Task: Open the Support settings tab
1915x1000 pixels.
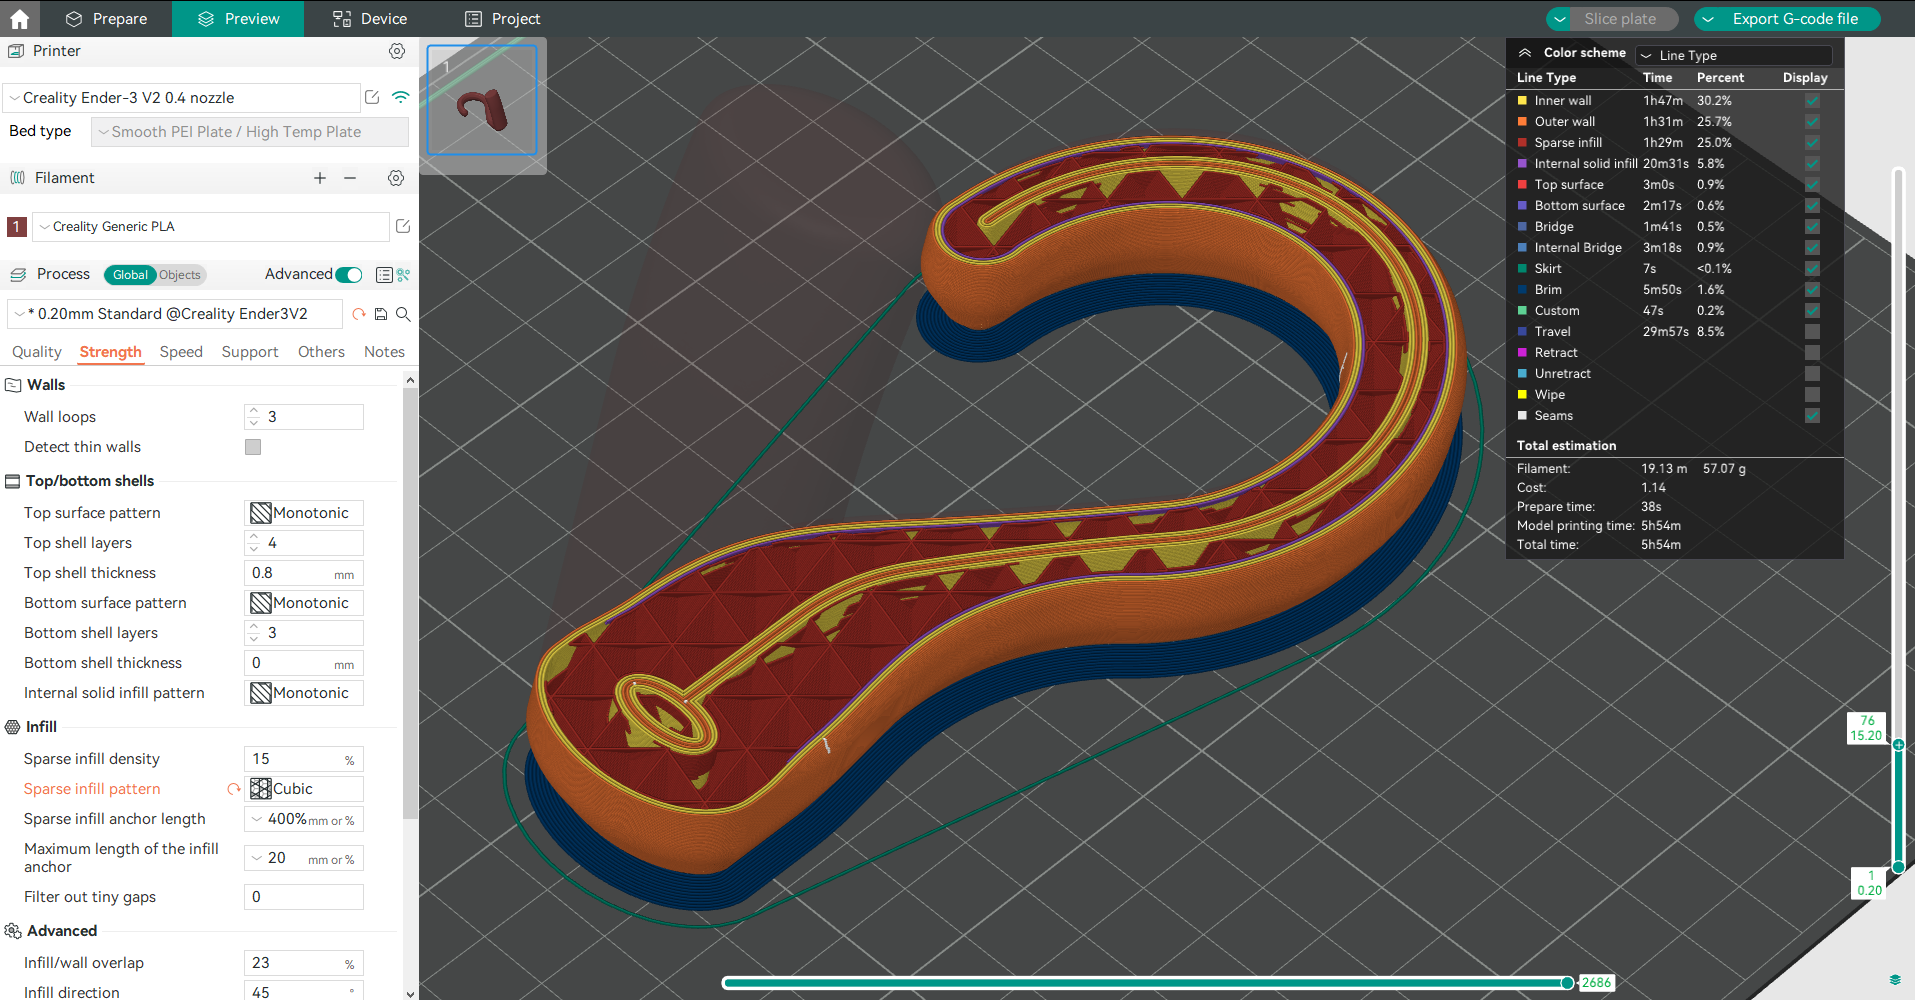Action: [250, 352]
